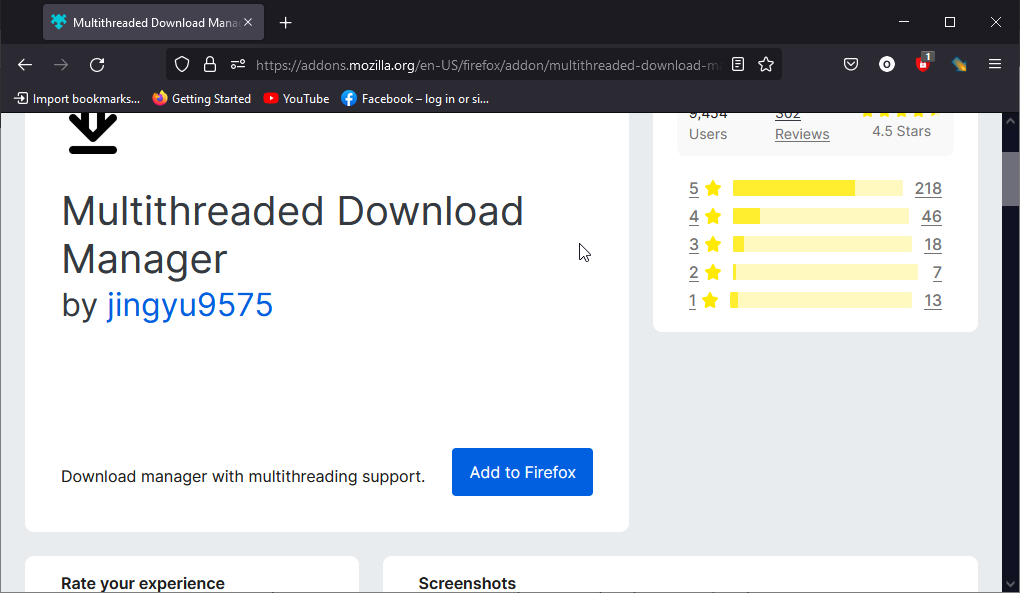Click the scrollbar up arrow

pos(1010,121)
